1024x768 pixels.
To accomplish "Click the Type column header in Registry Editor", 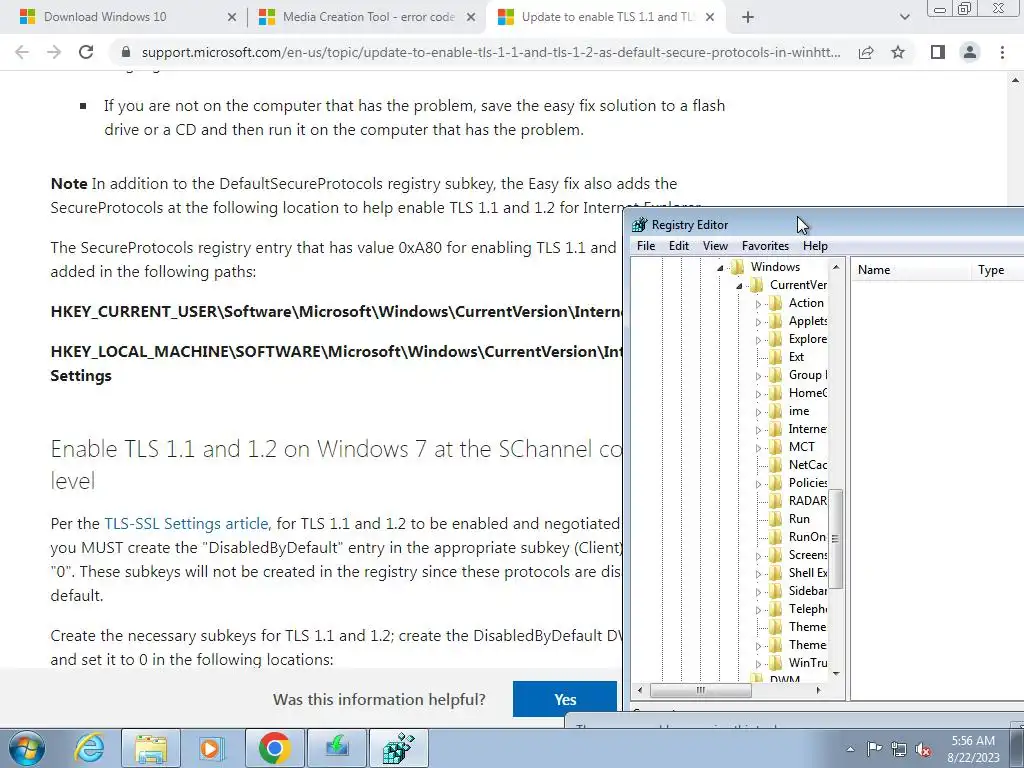I will [x=998, y=270].
